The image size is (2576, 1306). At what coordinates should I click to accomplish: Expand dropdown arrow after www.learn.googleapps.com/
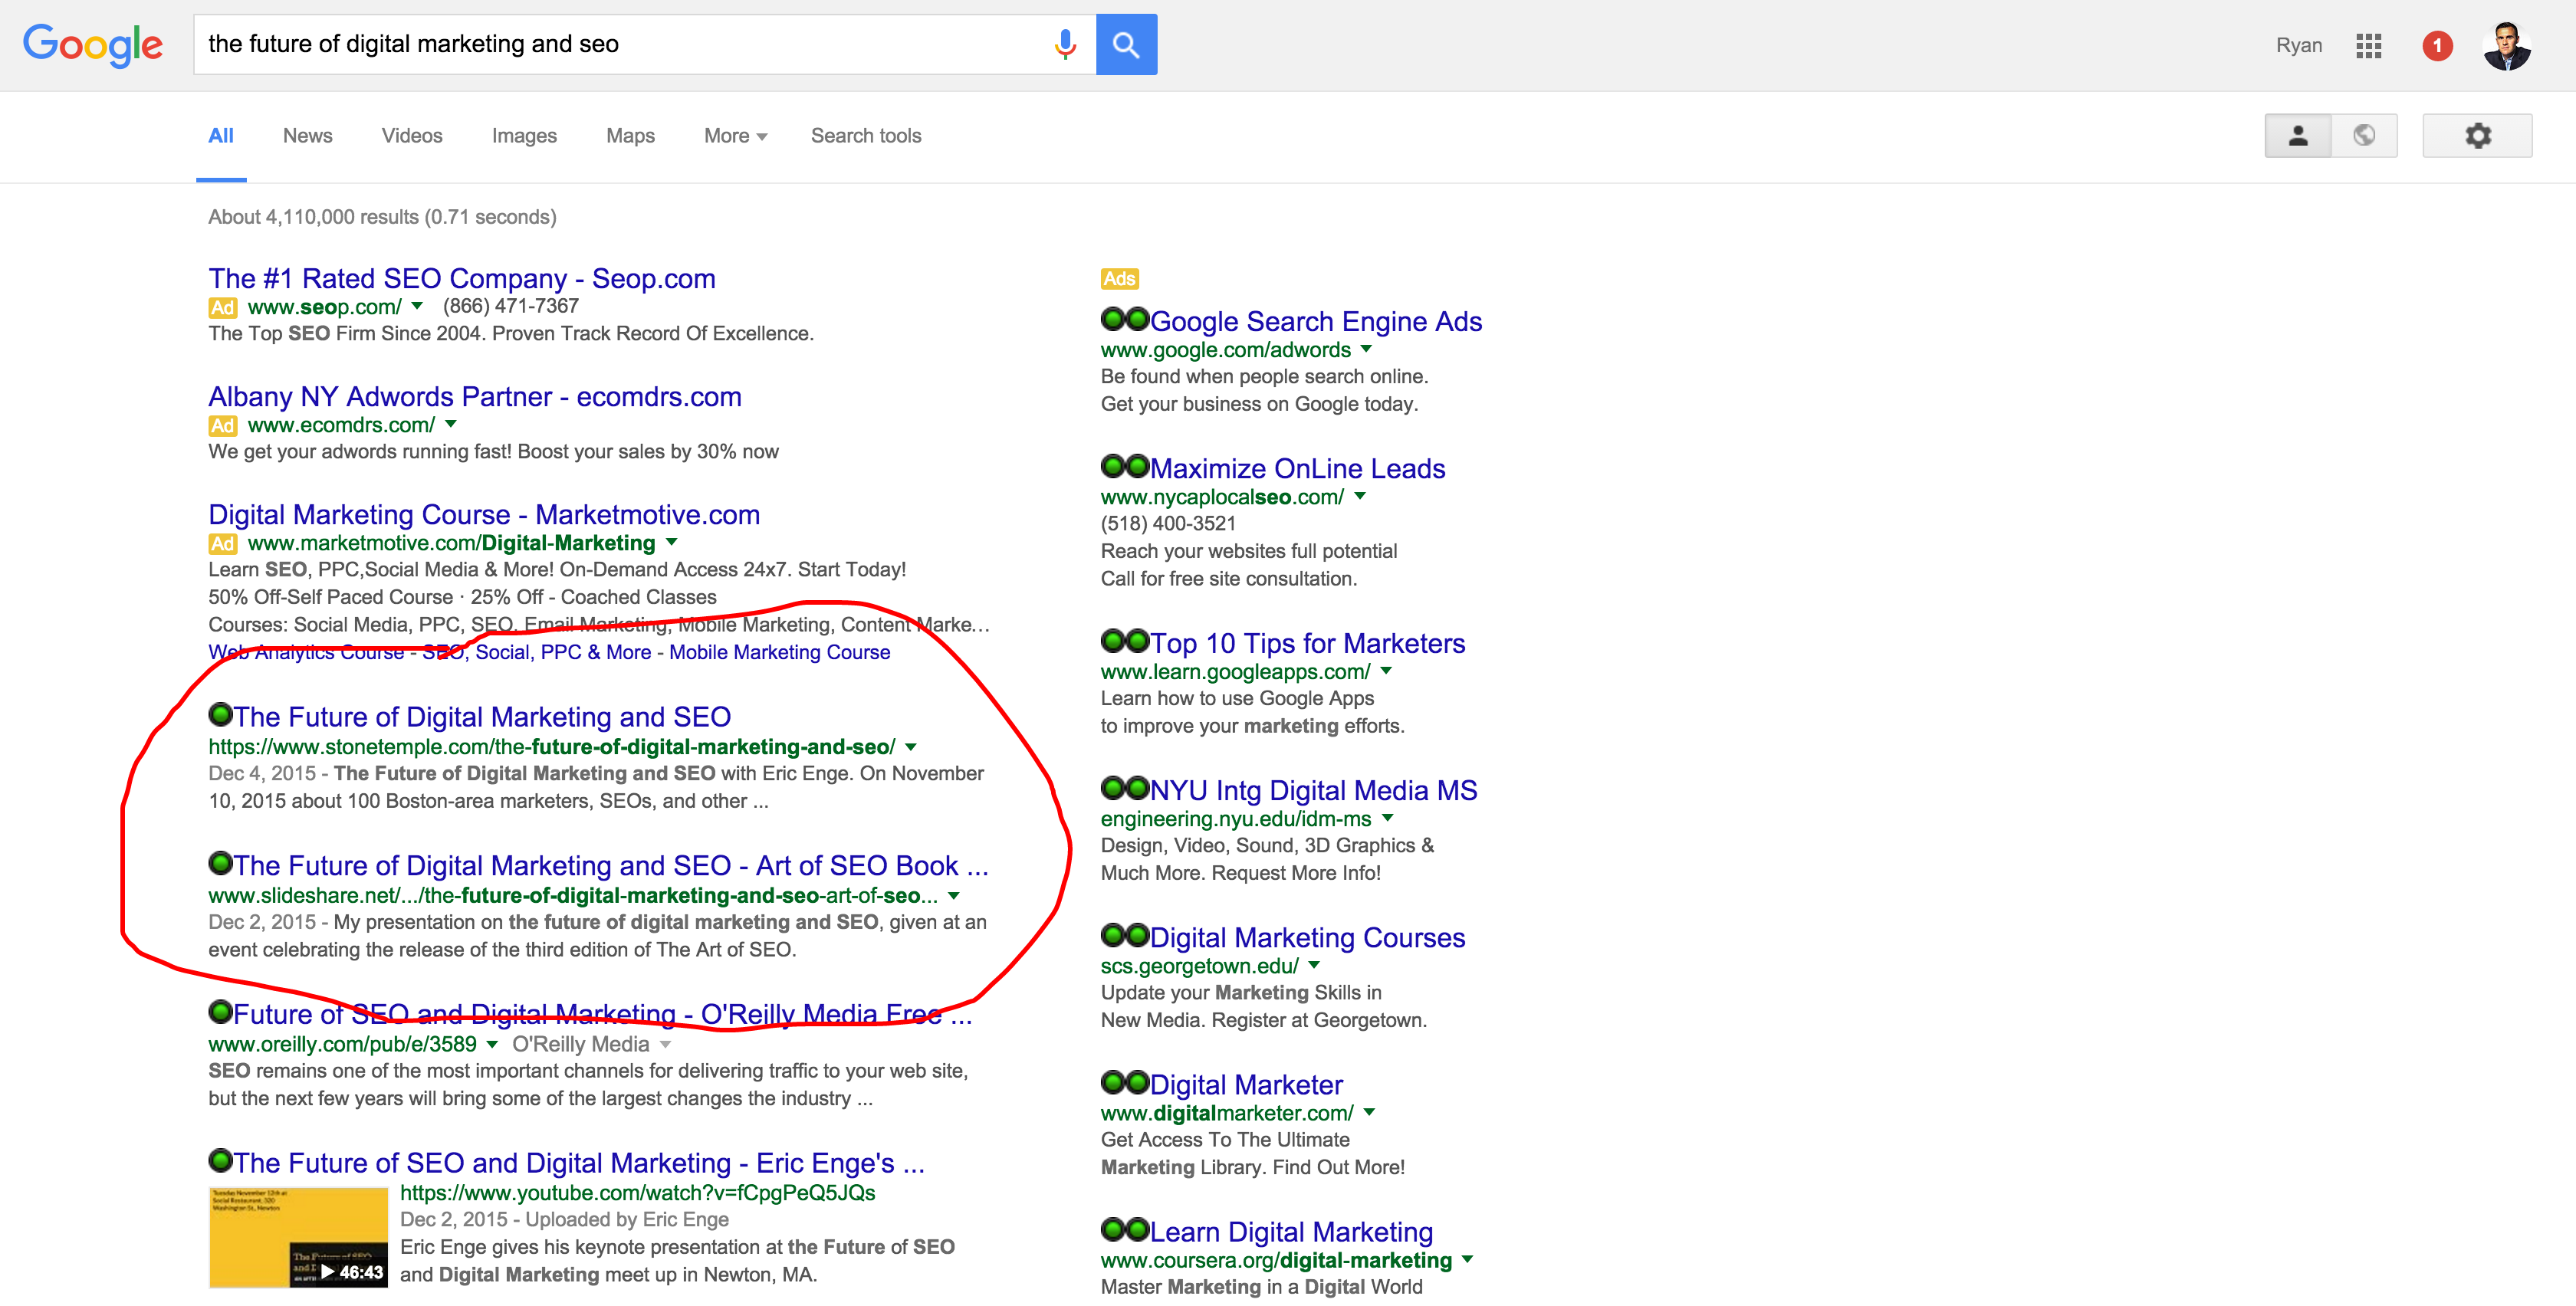pos(1386,671)
